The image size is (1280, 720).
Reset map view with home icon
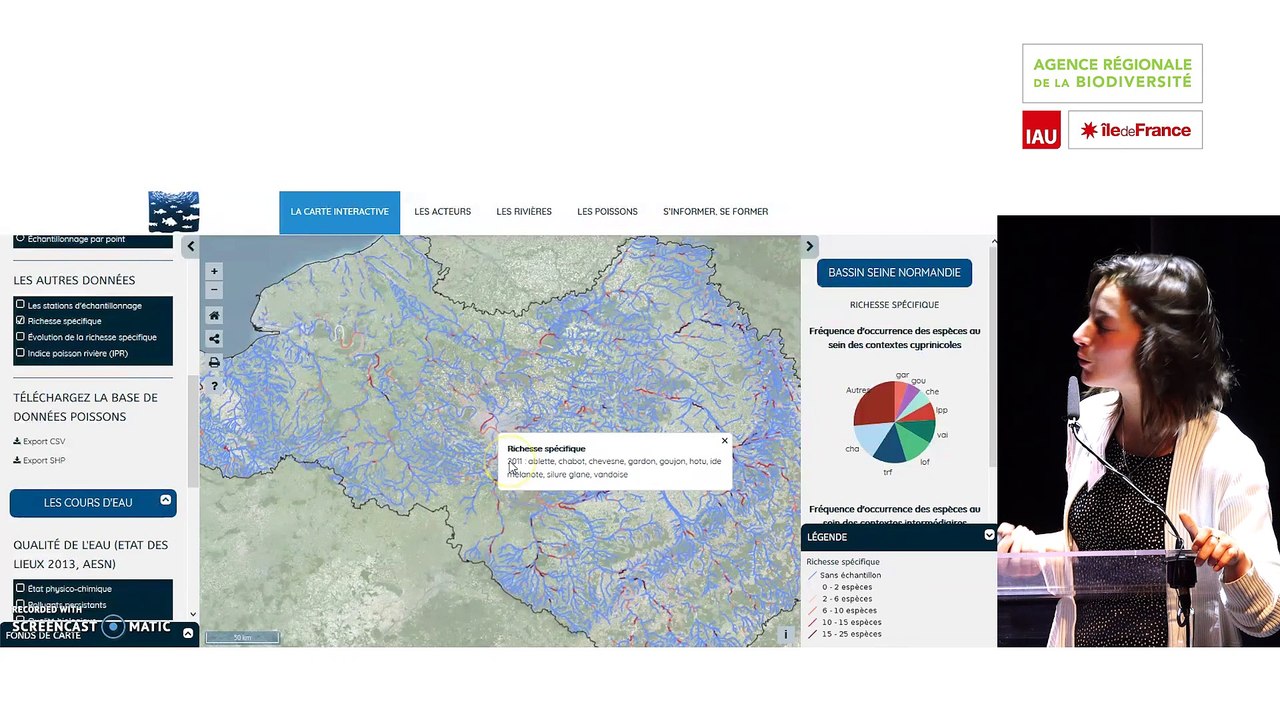pos(214,315)
